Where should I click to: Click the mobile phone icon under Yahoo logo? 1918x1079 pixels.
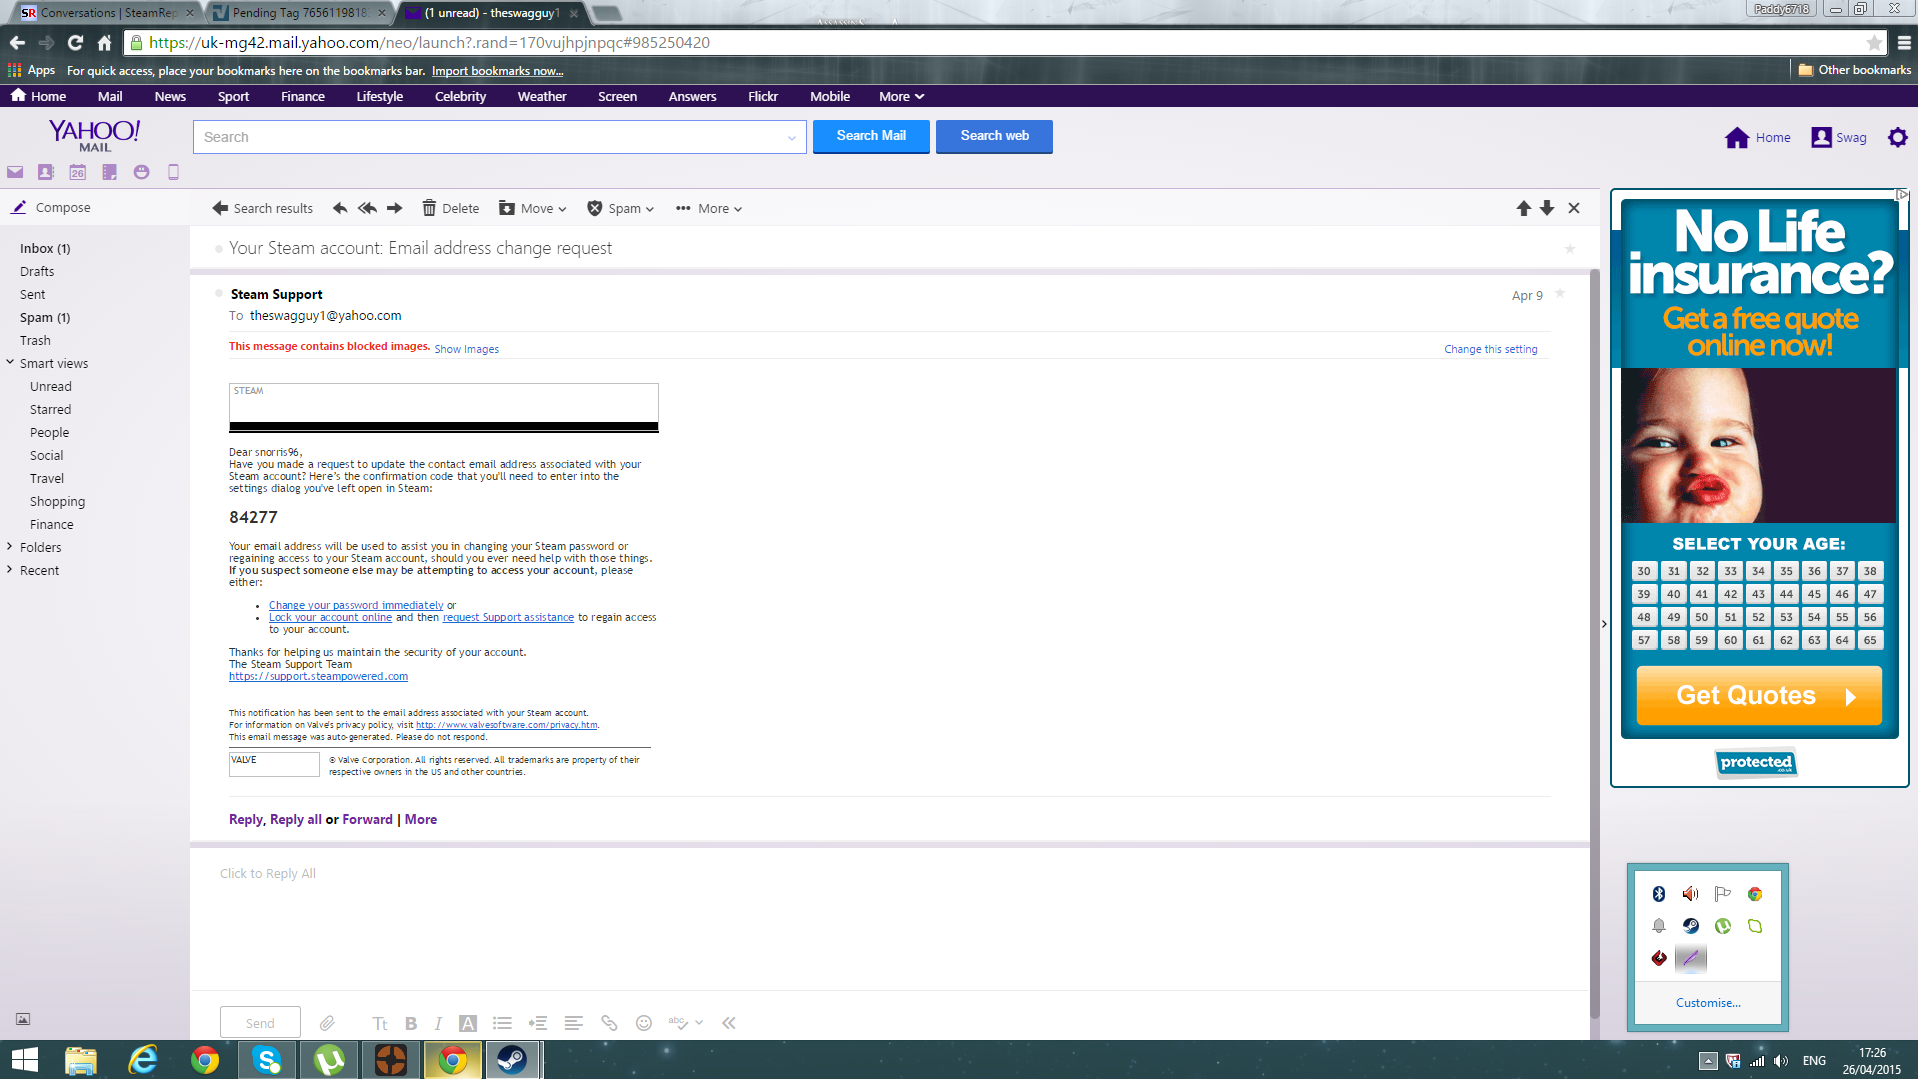[173, 172]
